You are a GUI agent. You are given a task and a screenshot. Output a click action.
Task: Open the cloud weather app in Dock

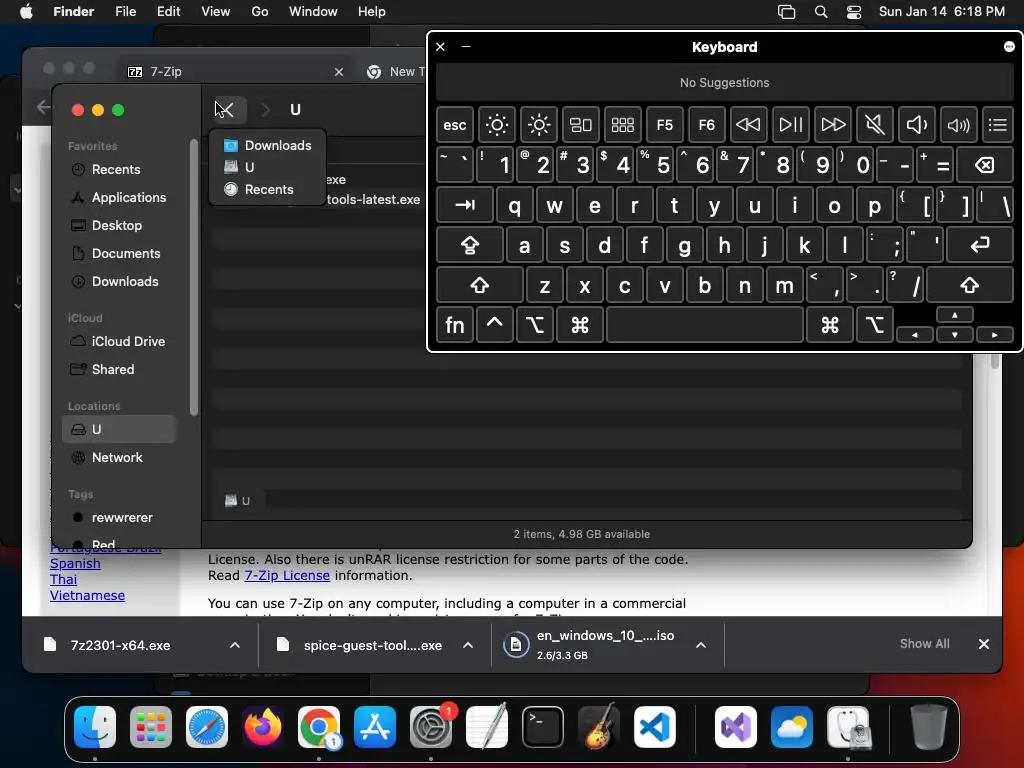[x=792, y=727]
